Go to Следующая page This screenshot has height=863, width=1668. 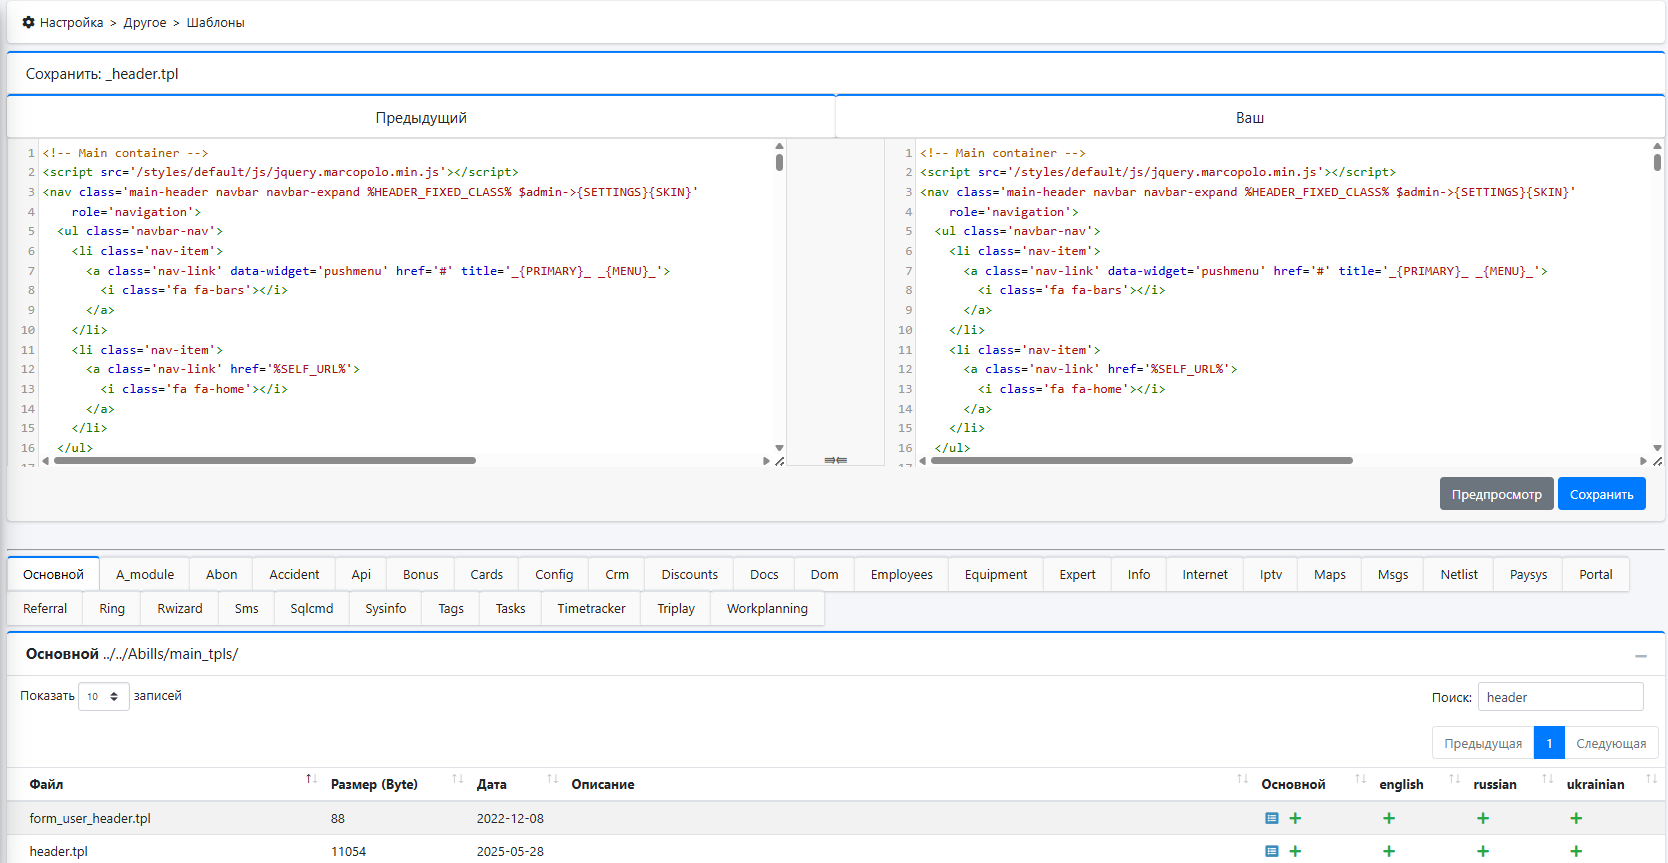coord(1611,743)
